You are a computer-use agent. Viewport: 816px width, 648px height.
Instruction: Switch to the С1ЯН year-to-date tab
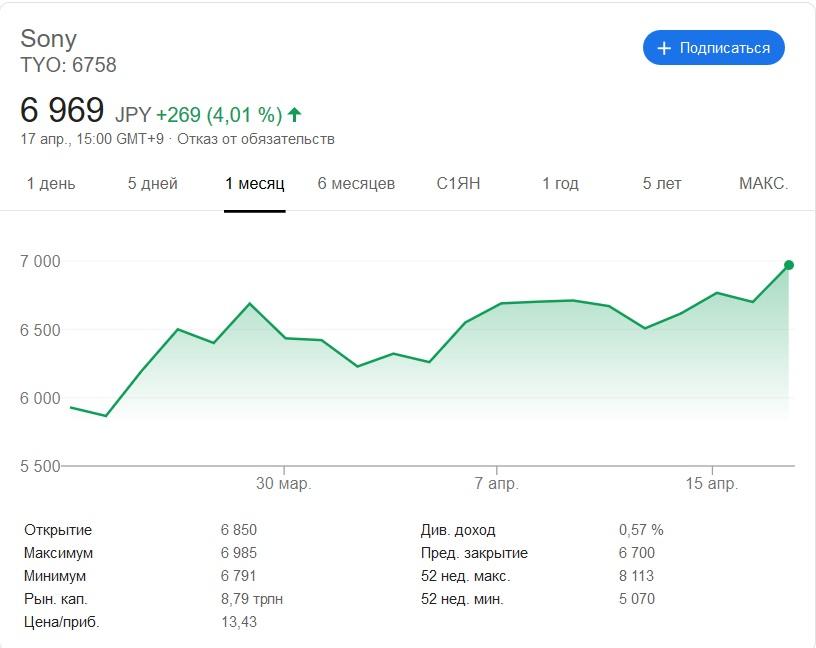pyautogui.click(x=458, y=184)
